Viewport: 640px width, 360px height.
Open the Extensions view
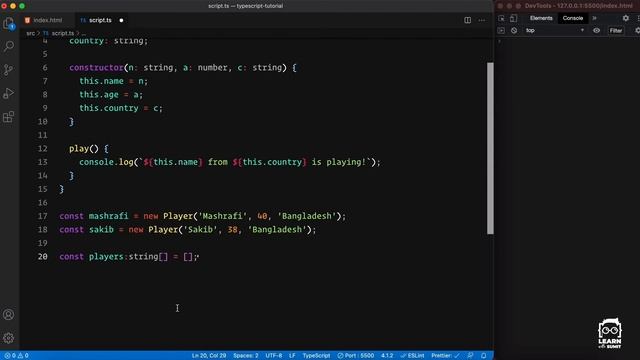pyautogui.click(x=9, y=117)
